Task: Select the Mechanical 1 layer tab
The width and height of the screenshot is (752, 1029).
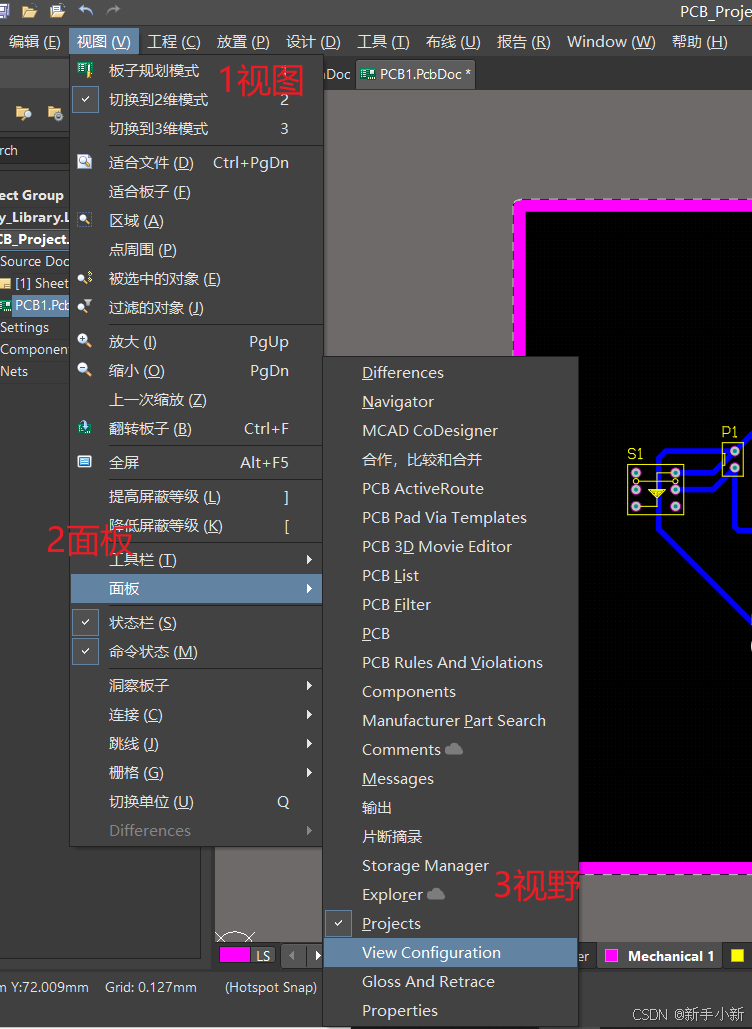Action: click(670, 956)
